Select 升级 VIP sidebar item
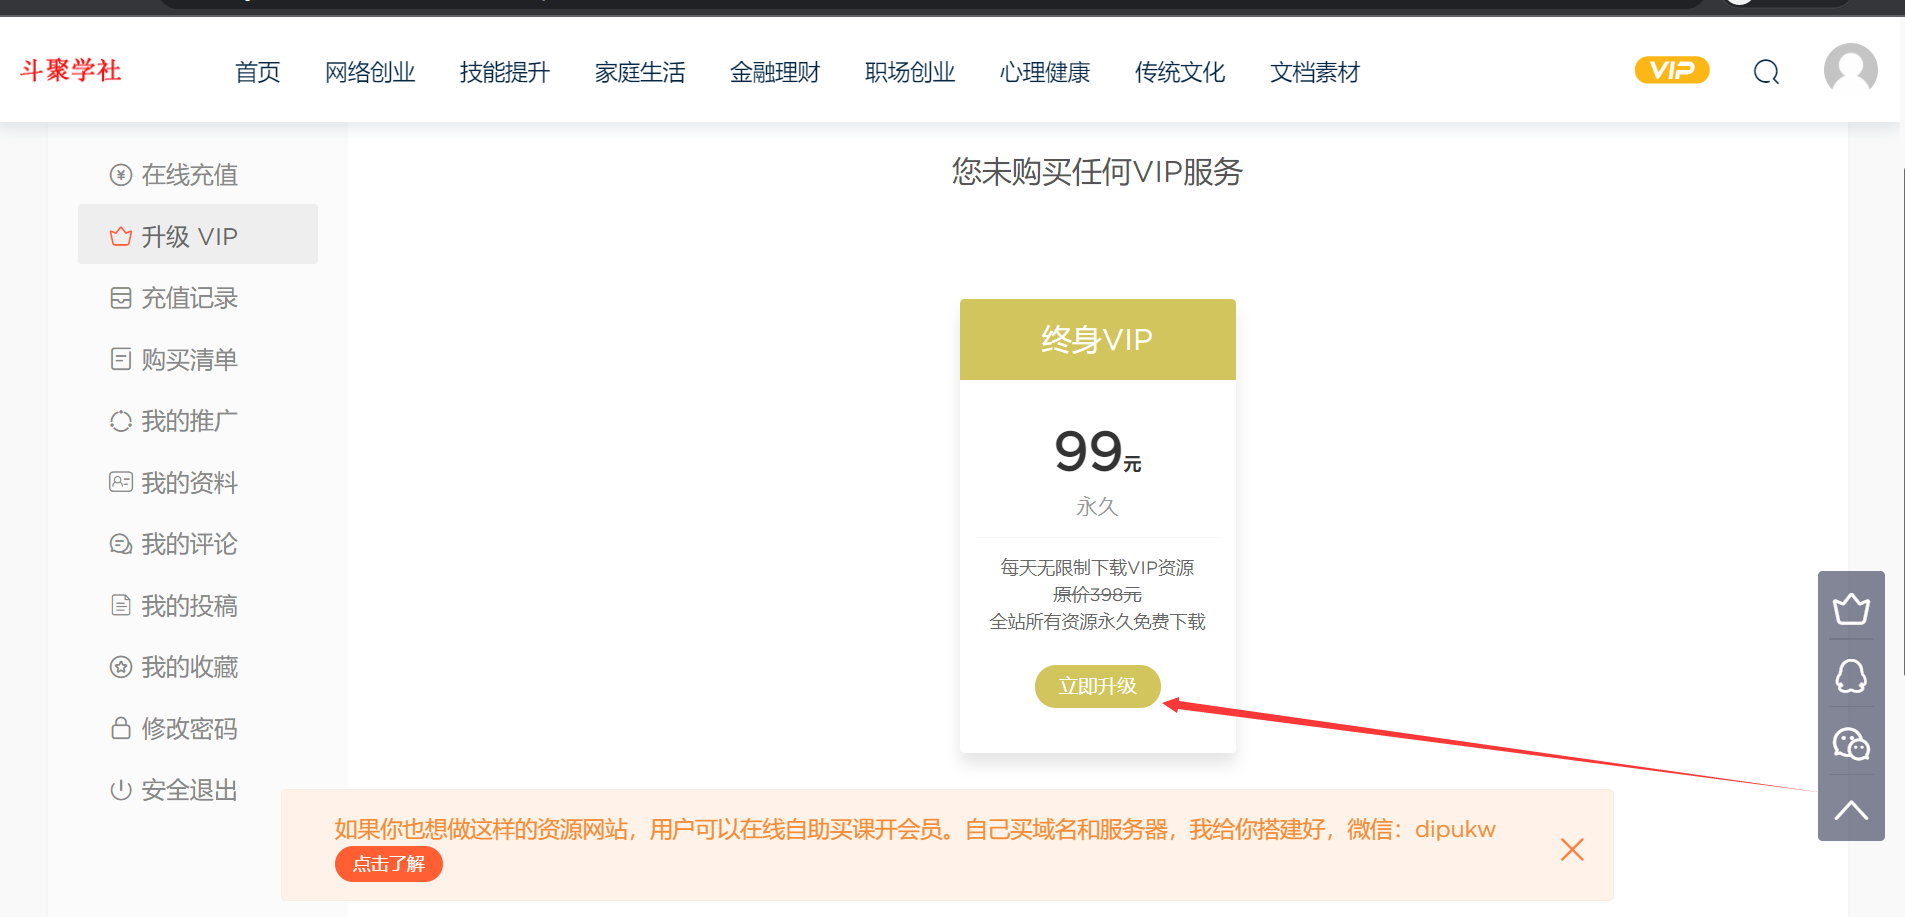 [x=189, y=236]
